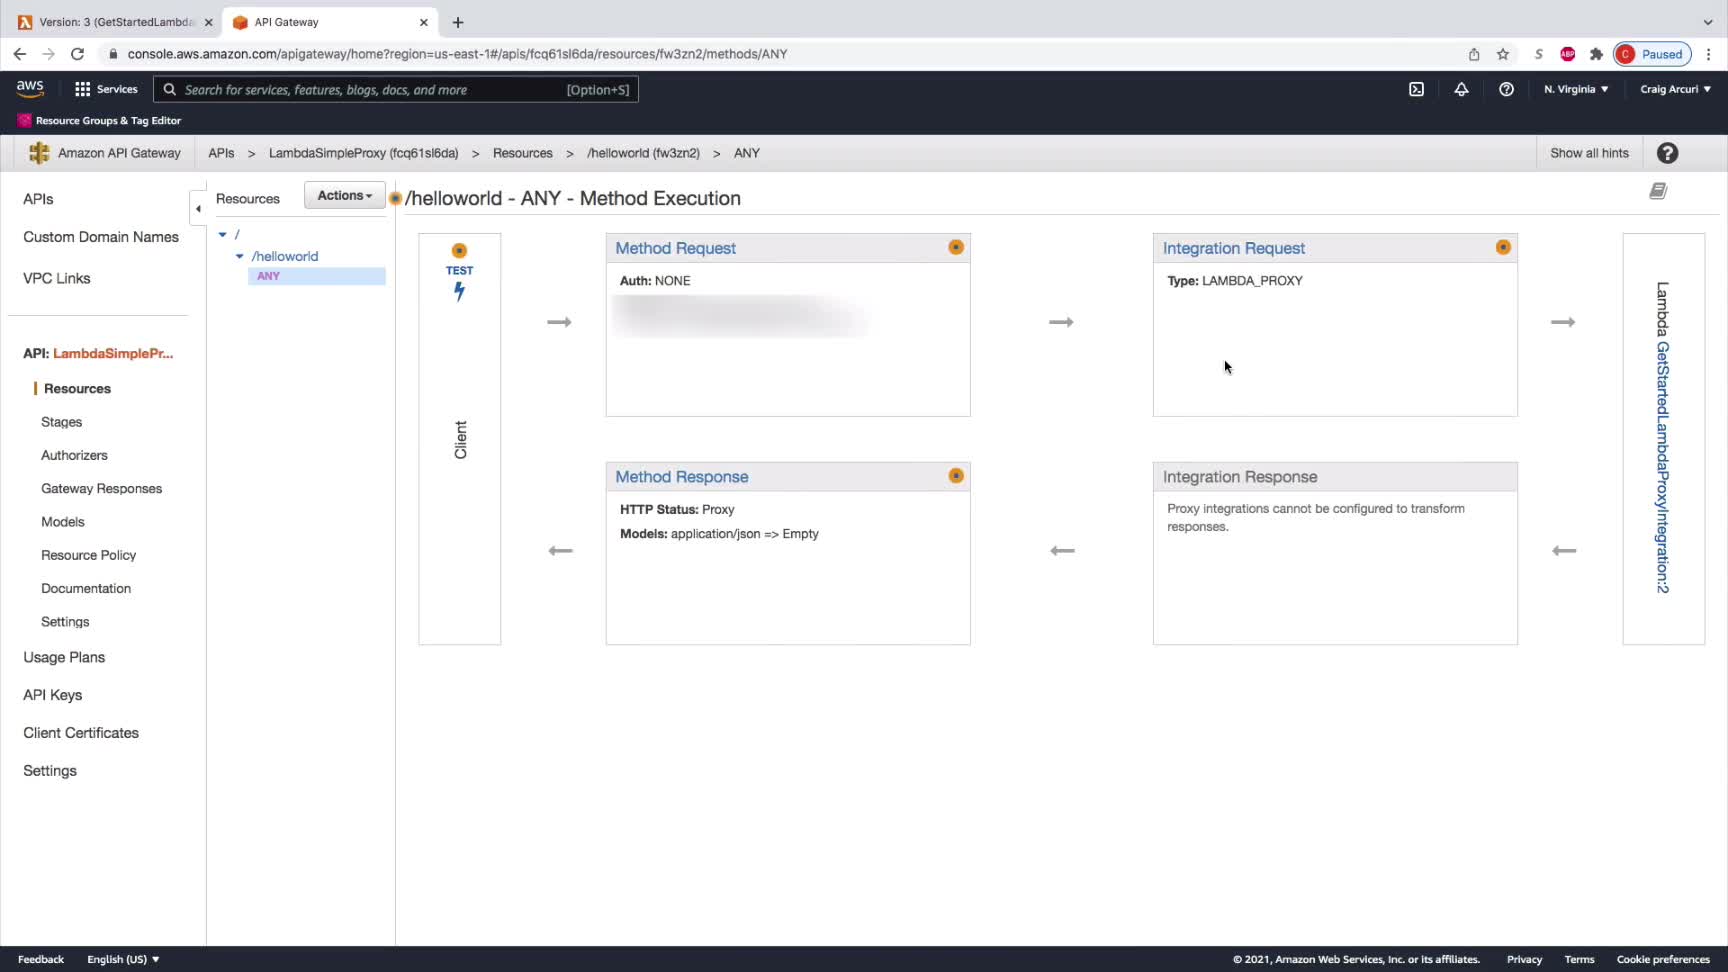Click the AWS logo home icon

click(x=30, y=89)
